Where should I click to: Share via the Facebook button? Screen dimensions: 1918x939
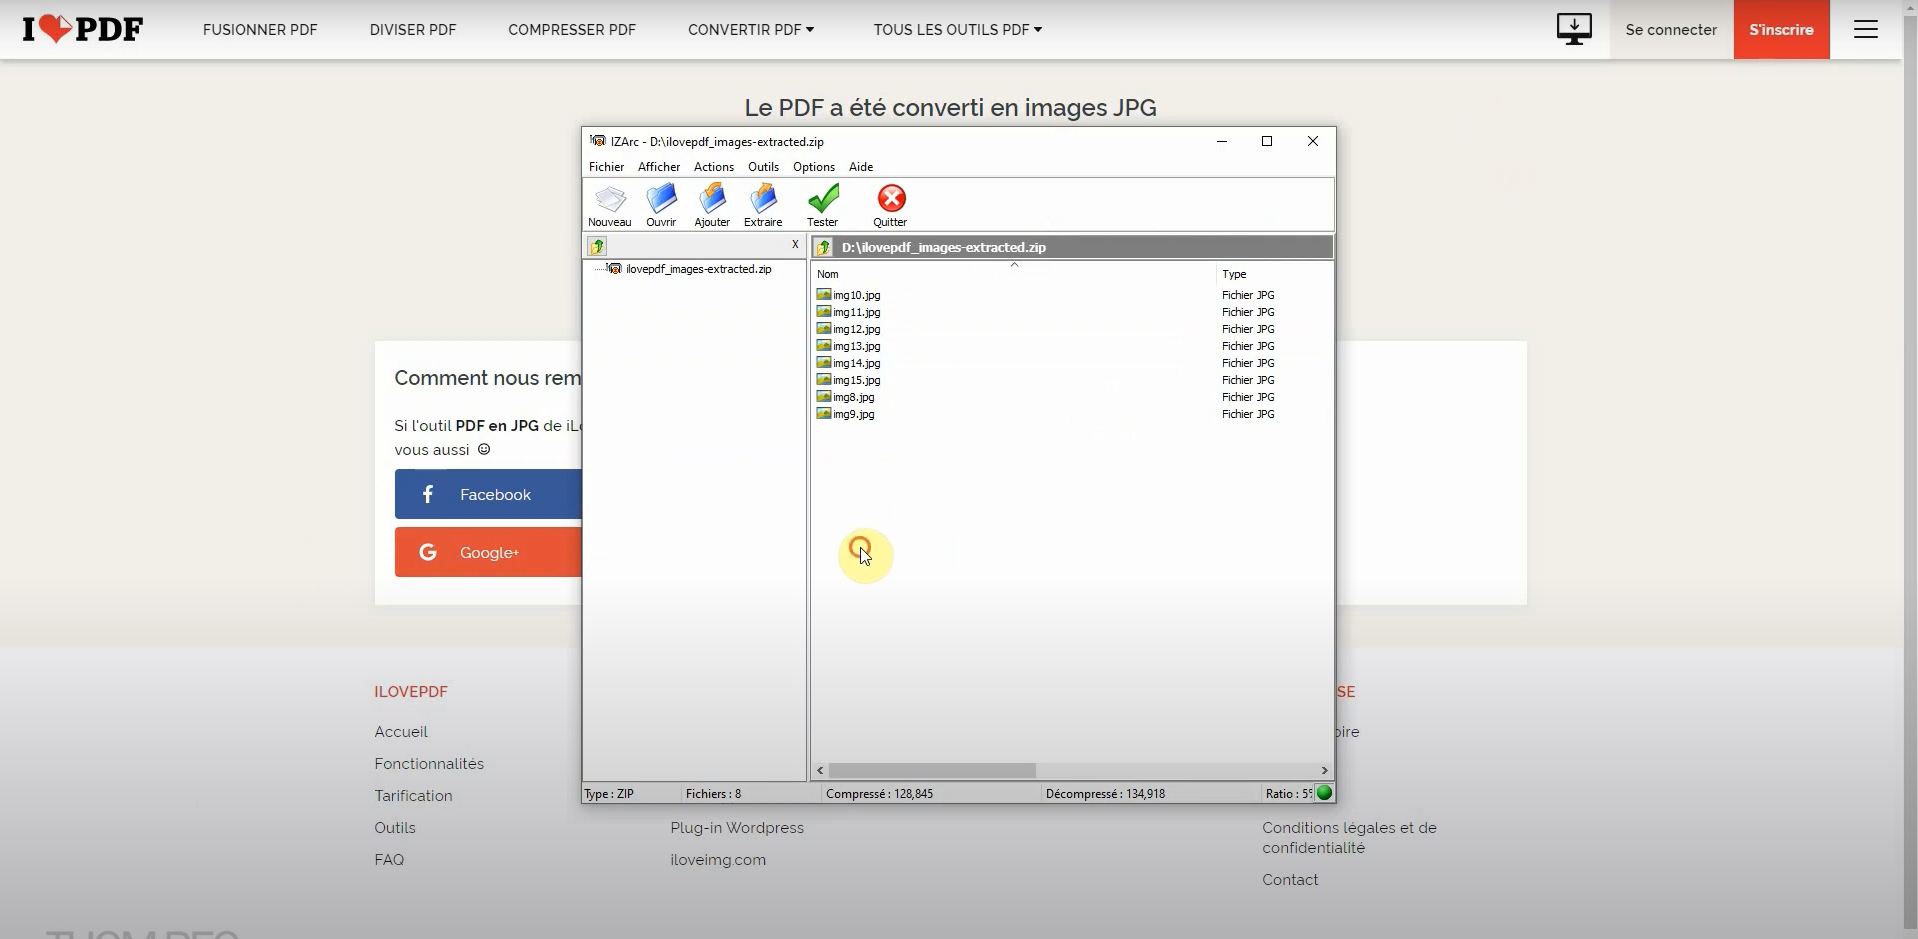[x=488, y=494]
